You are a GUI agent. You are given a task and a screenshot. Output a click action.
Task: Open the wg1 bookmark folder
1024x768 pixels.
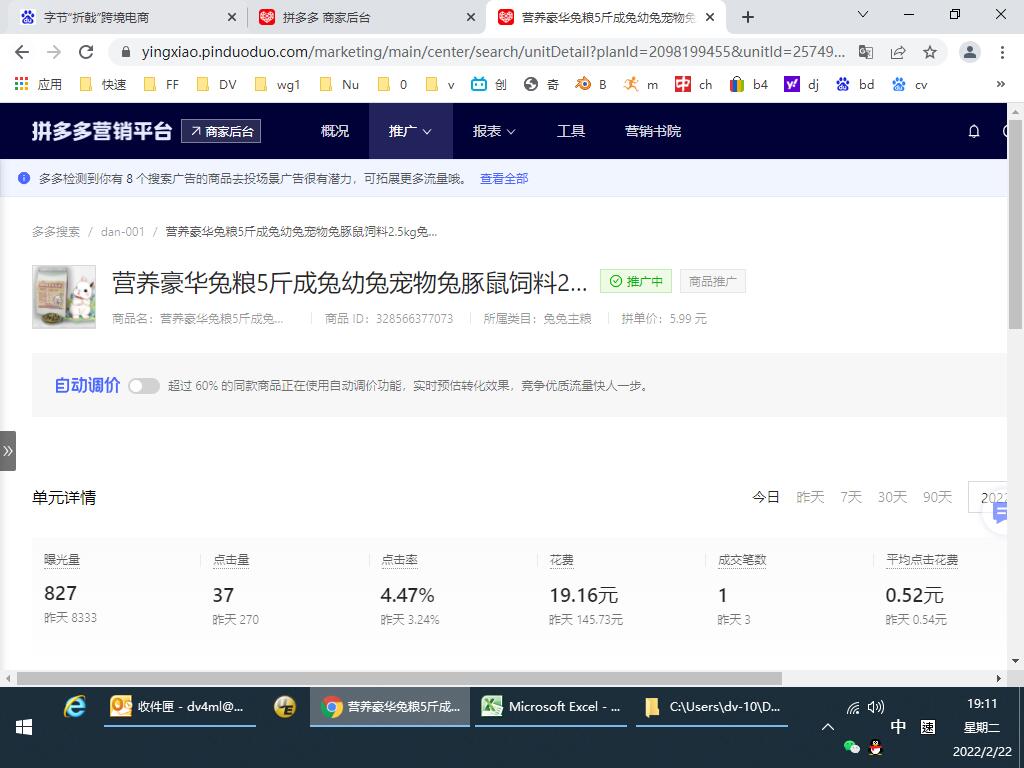pos(278,84)
